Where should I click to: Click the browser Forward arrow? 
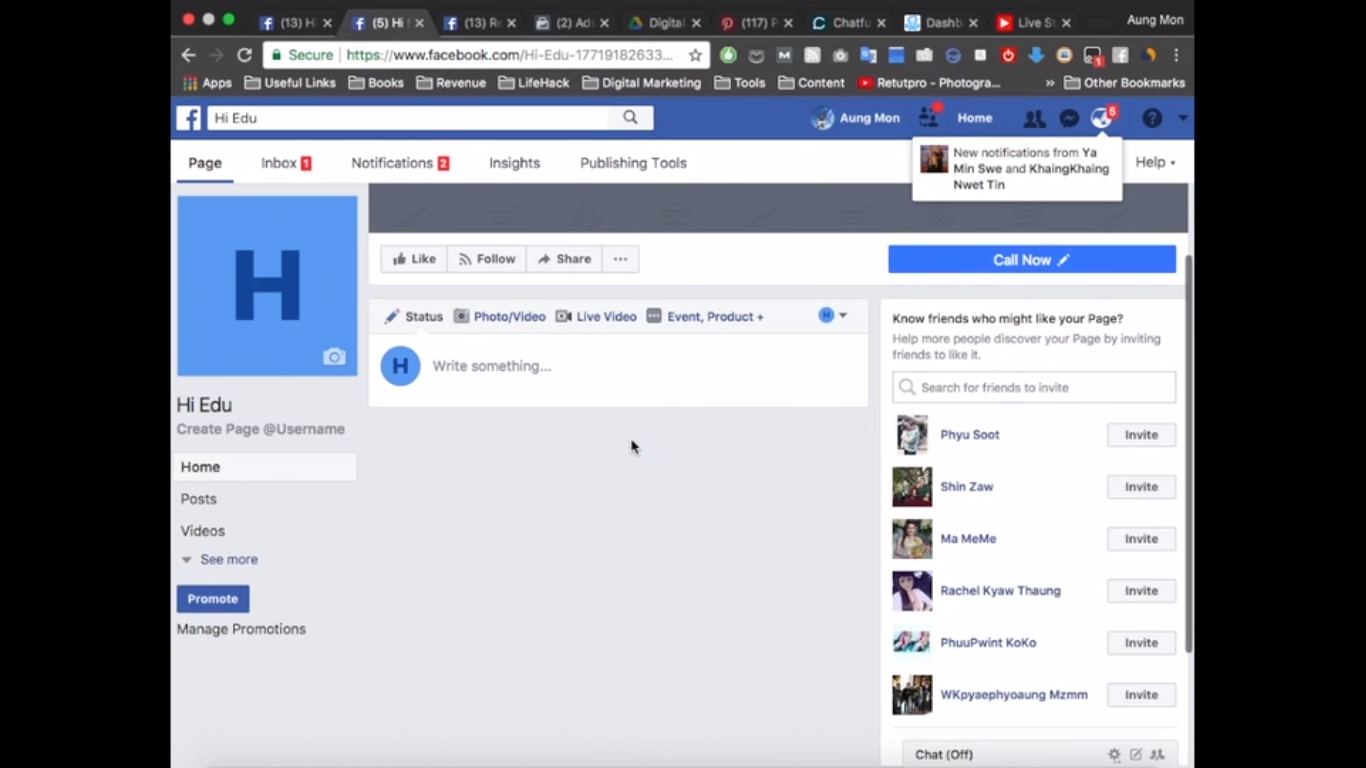(216, 55)
